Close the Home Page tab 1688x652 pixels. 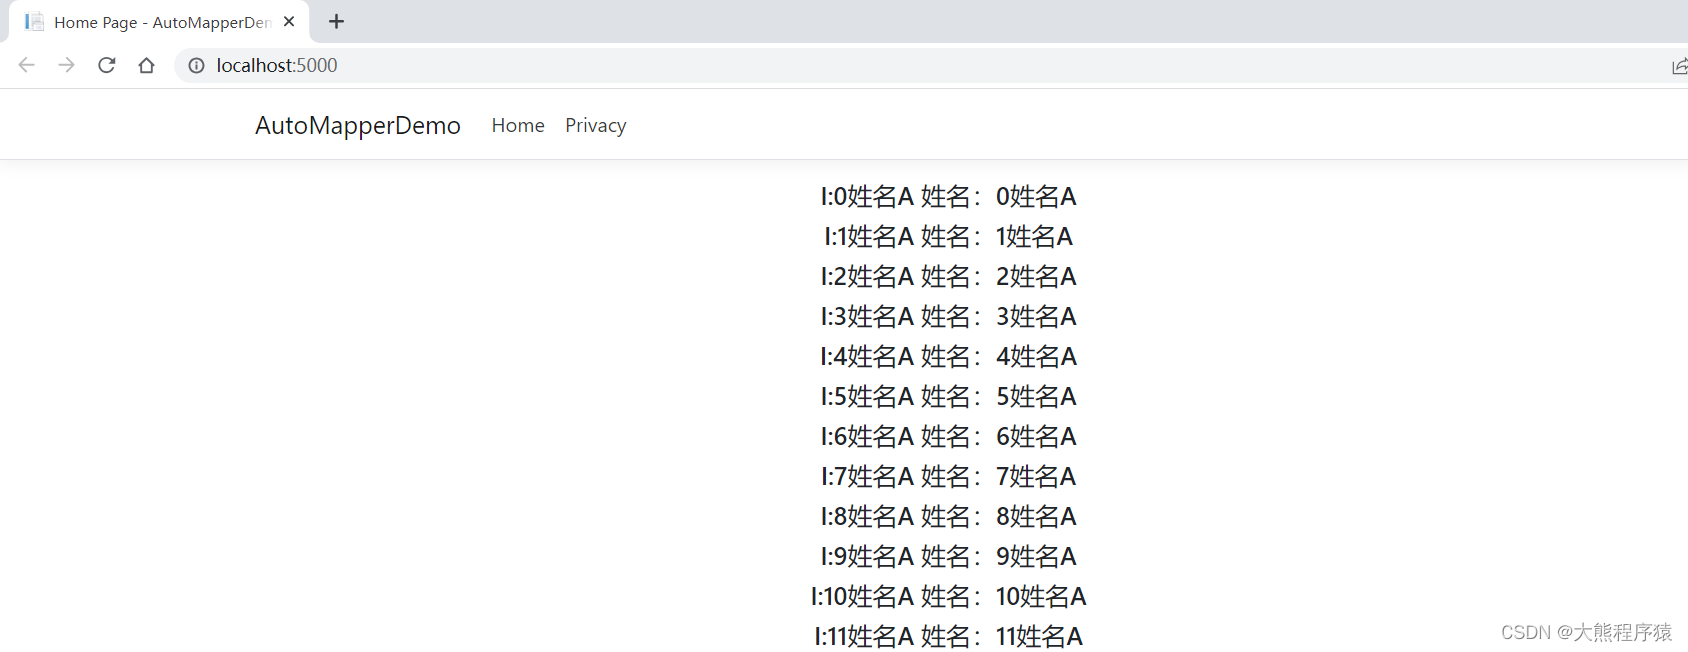point(289,20)
